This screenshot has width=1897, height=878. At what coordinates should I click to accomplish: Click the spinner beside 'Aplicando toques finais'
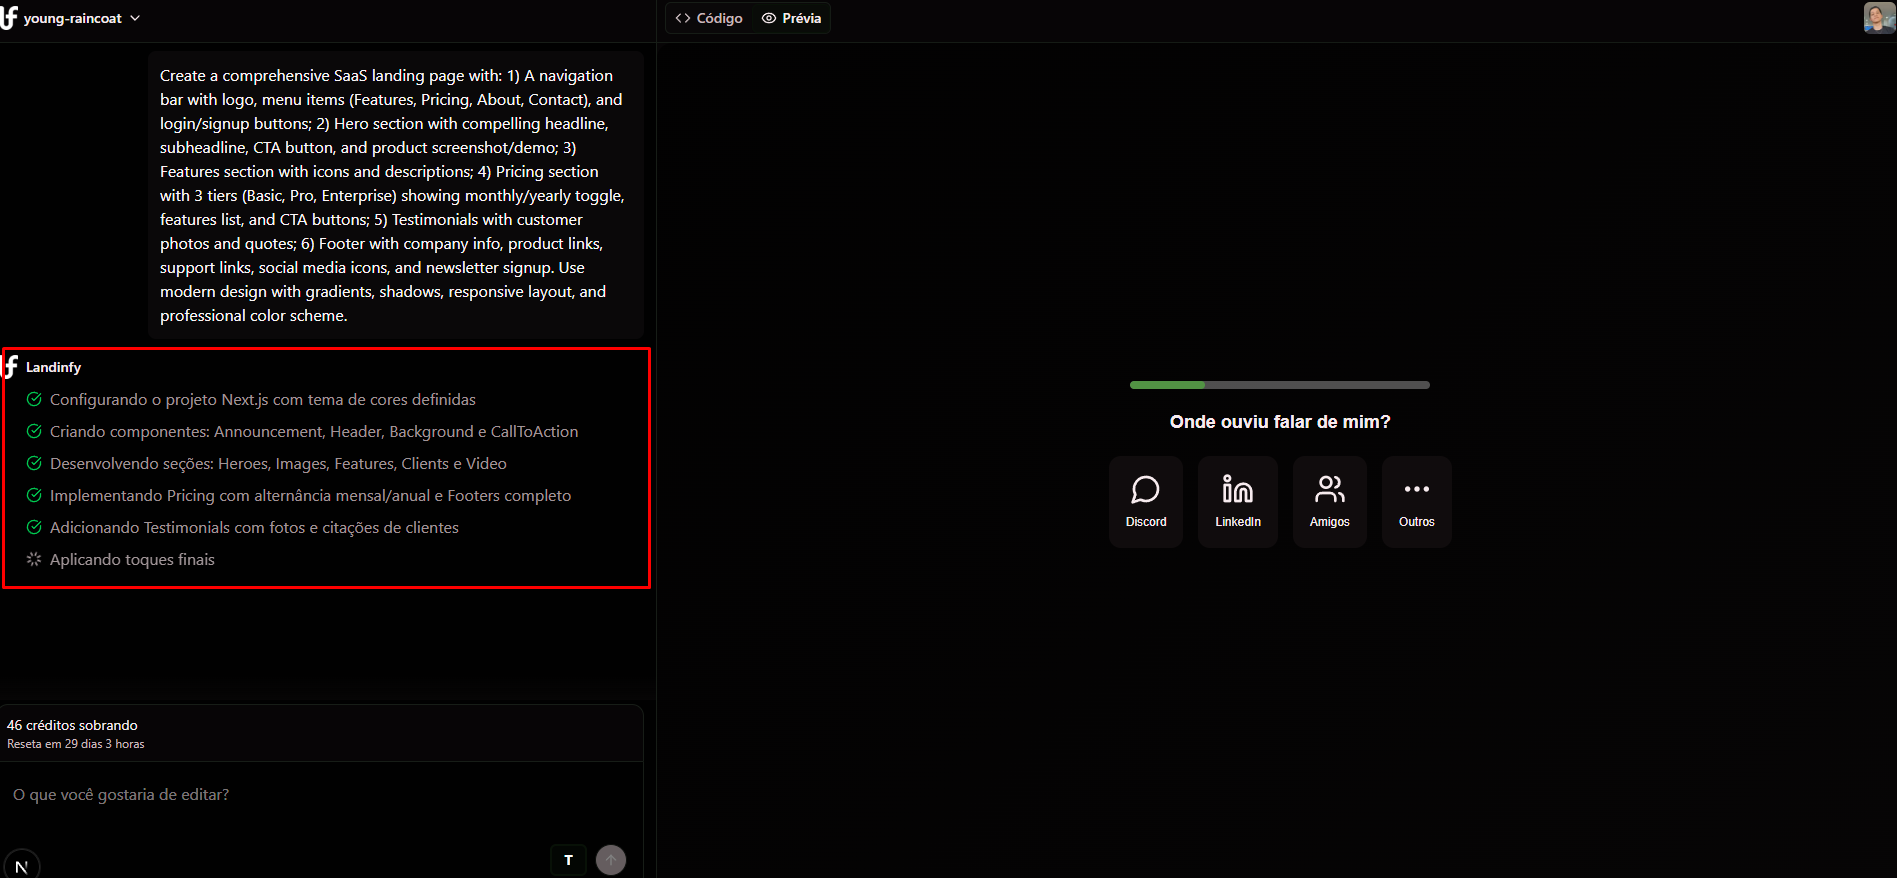click(34, 560)
